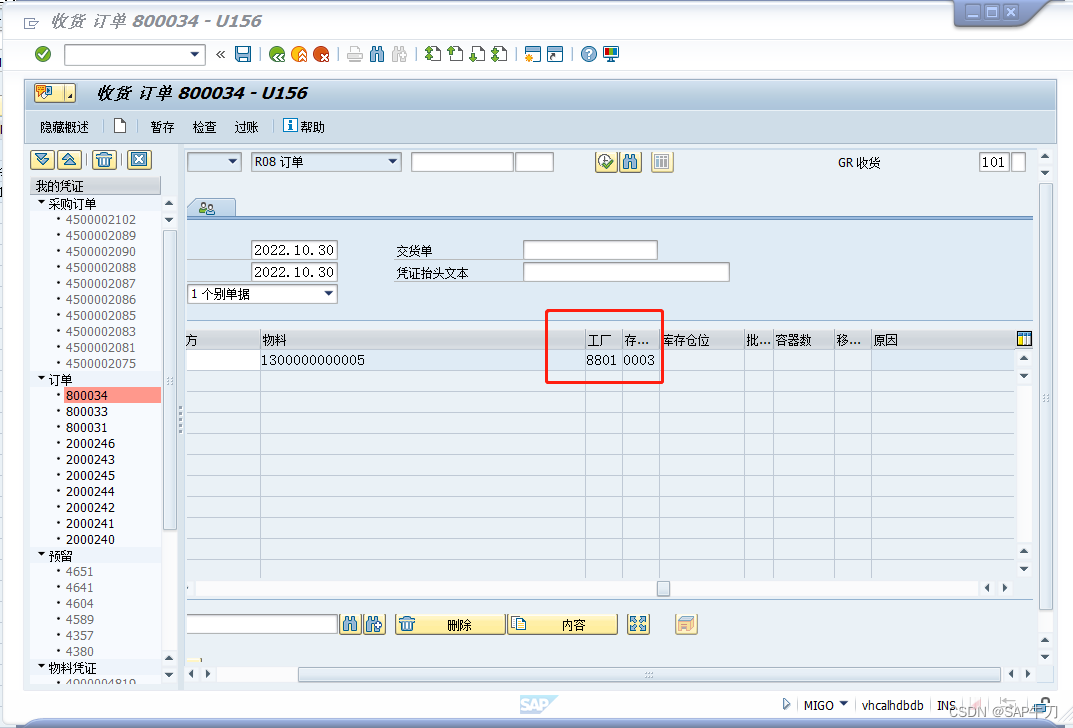Viewport: 1073px width, 728px height.
Task: Click 检查 check button
Action: [204, 127]
